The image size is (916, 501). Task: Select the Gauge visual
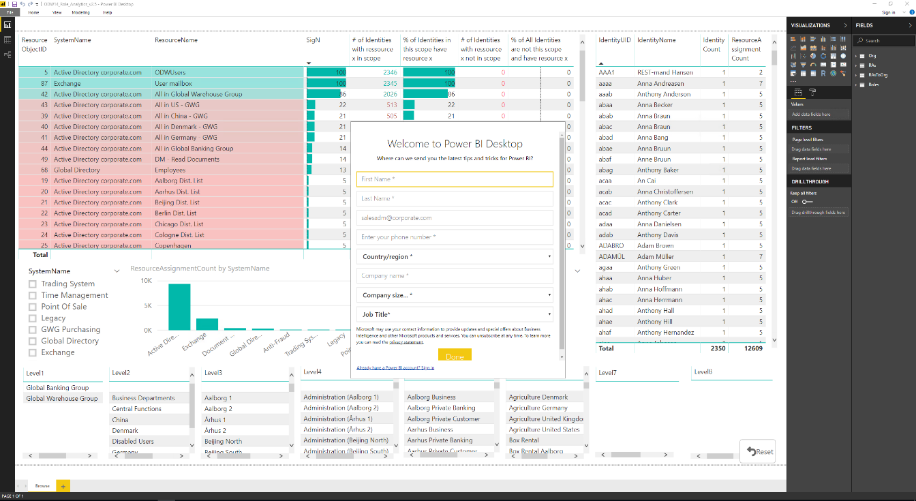[x=813, y=64]
